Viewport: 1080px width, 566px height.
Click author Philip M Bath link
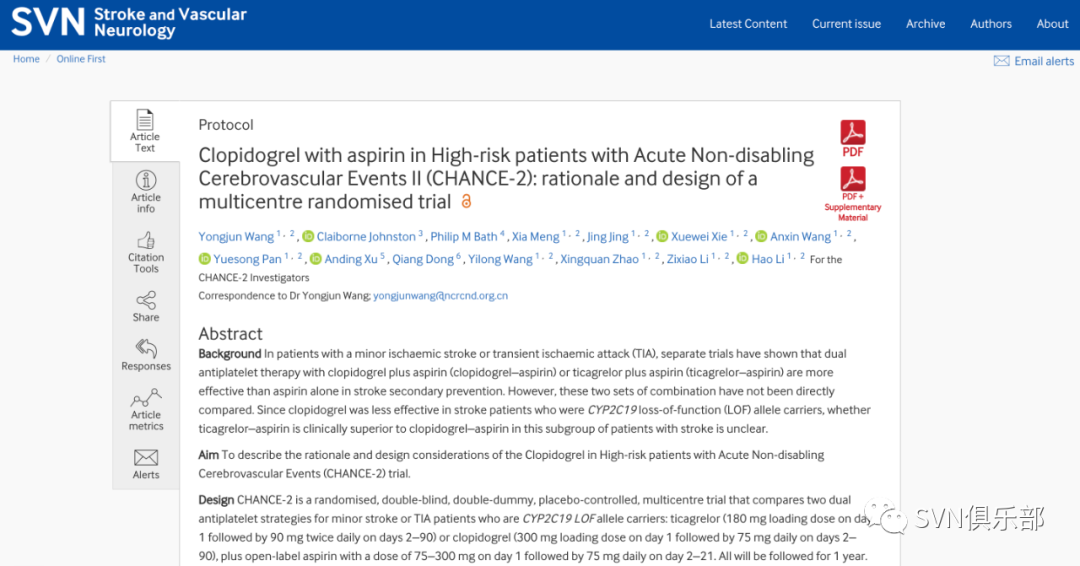[464, 237]
